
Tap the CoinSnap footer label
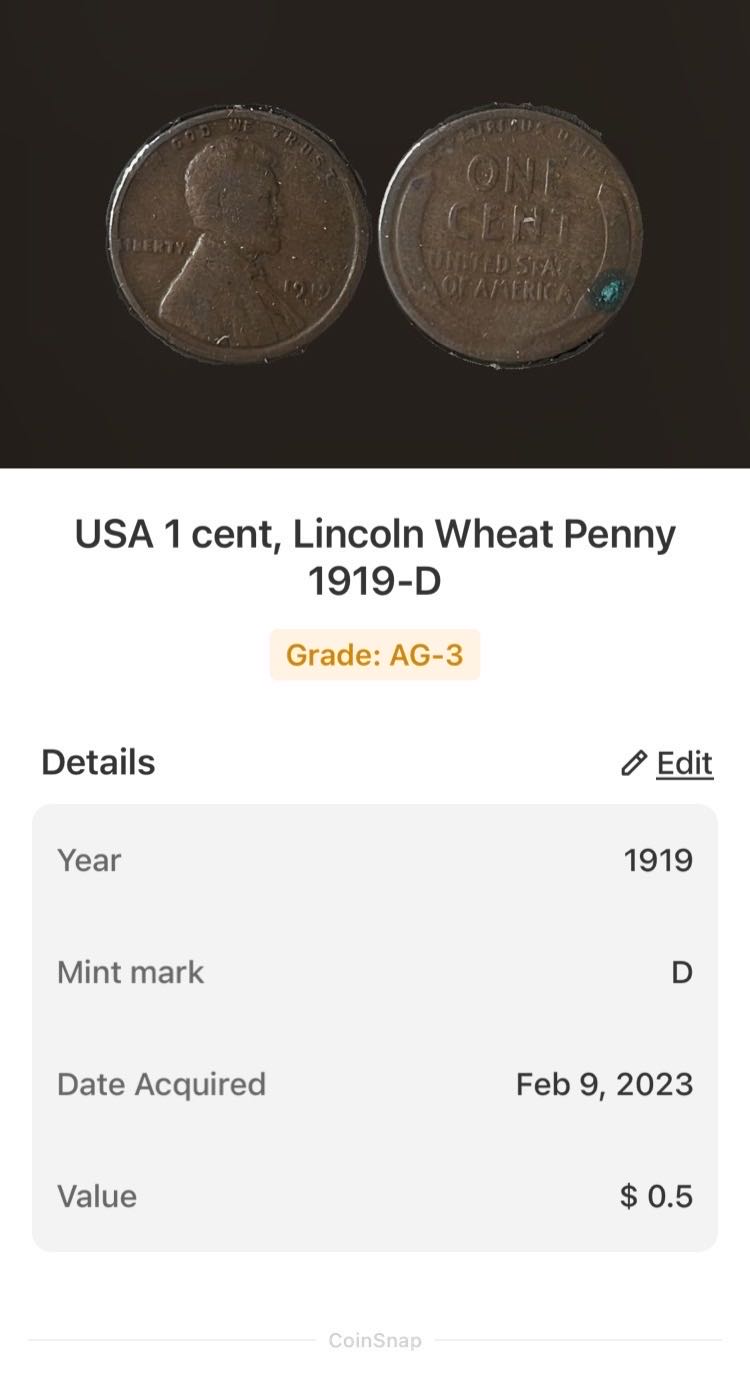click(375, 1340)
